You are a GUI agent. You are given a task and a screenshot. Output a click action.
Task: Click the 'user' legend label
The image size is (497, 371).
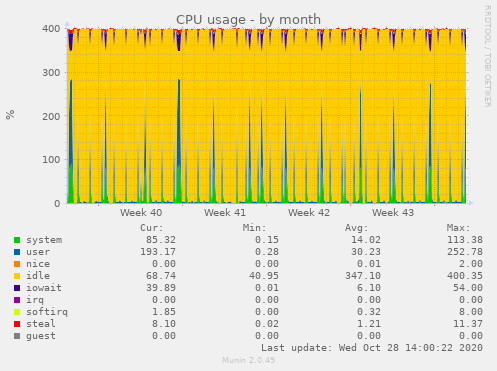tap(38, 252)
